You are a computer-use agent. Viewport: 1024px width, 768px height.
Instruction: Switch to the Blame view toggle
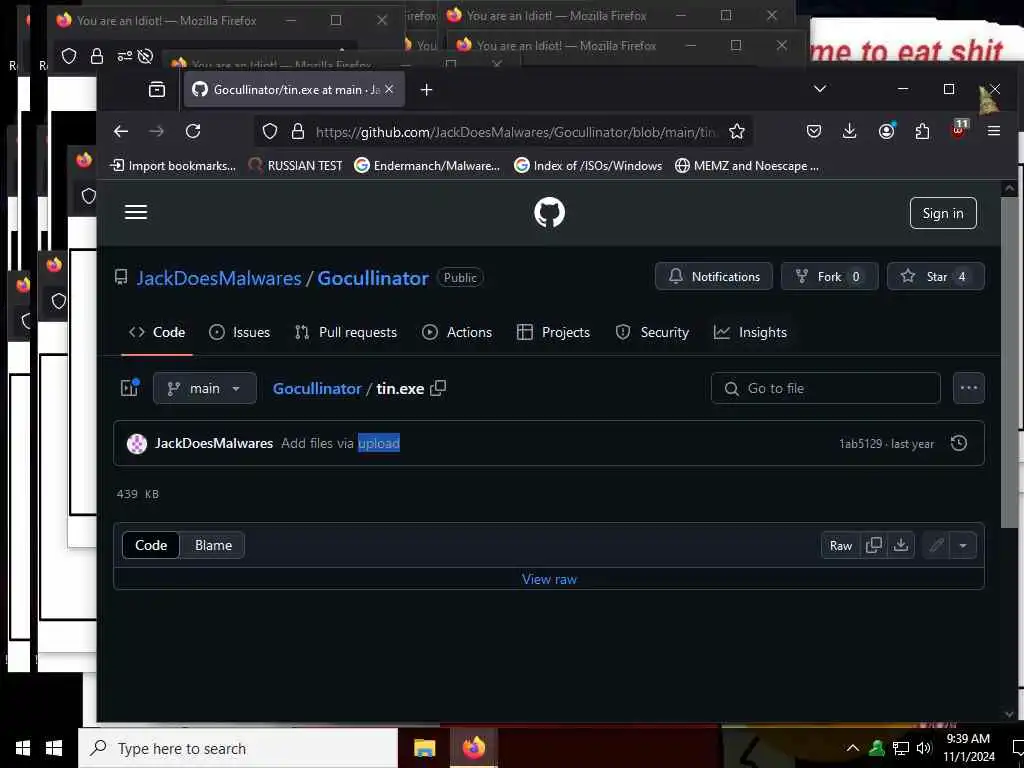click(213, 545)
